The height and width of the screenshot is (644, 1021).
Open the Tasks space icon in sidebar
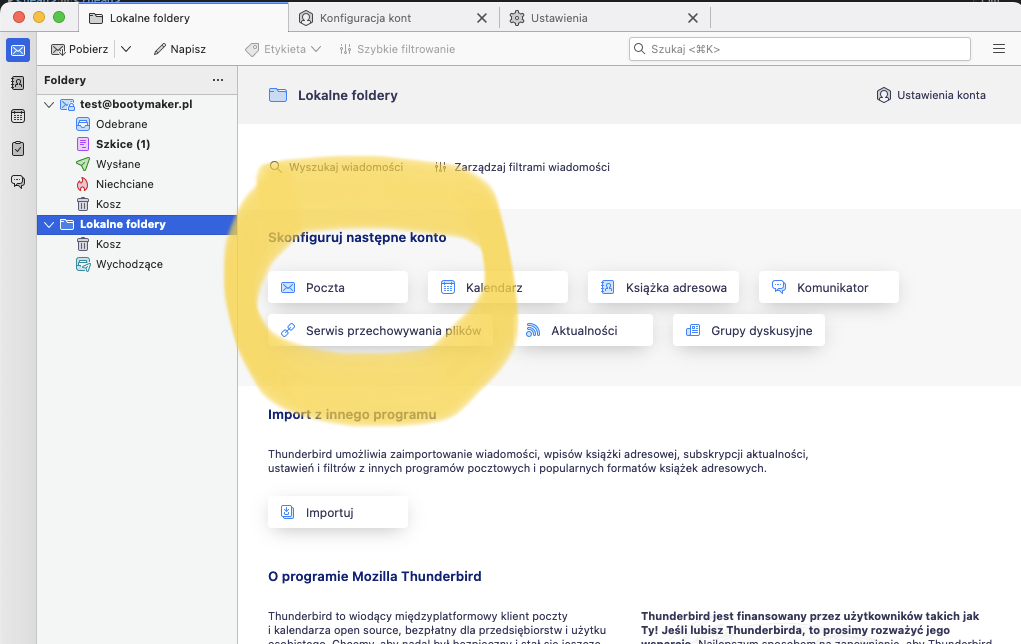(x=17, y=148)
